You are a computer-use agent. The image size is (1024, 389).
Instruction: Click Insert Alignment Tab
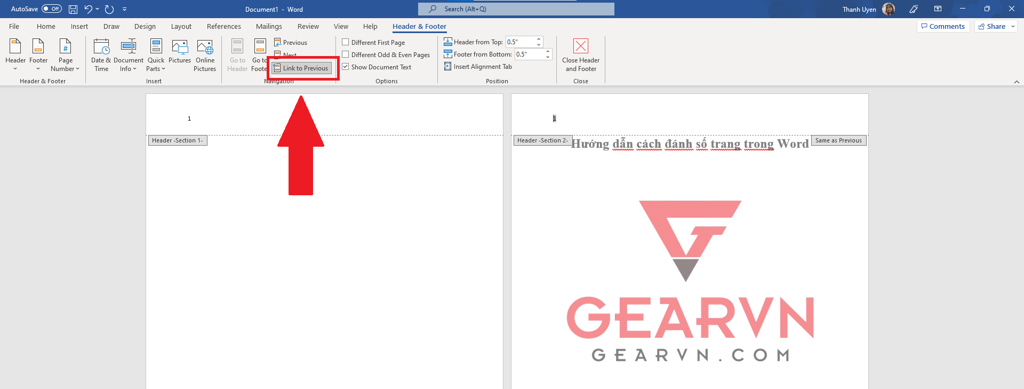pos(477,67)
